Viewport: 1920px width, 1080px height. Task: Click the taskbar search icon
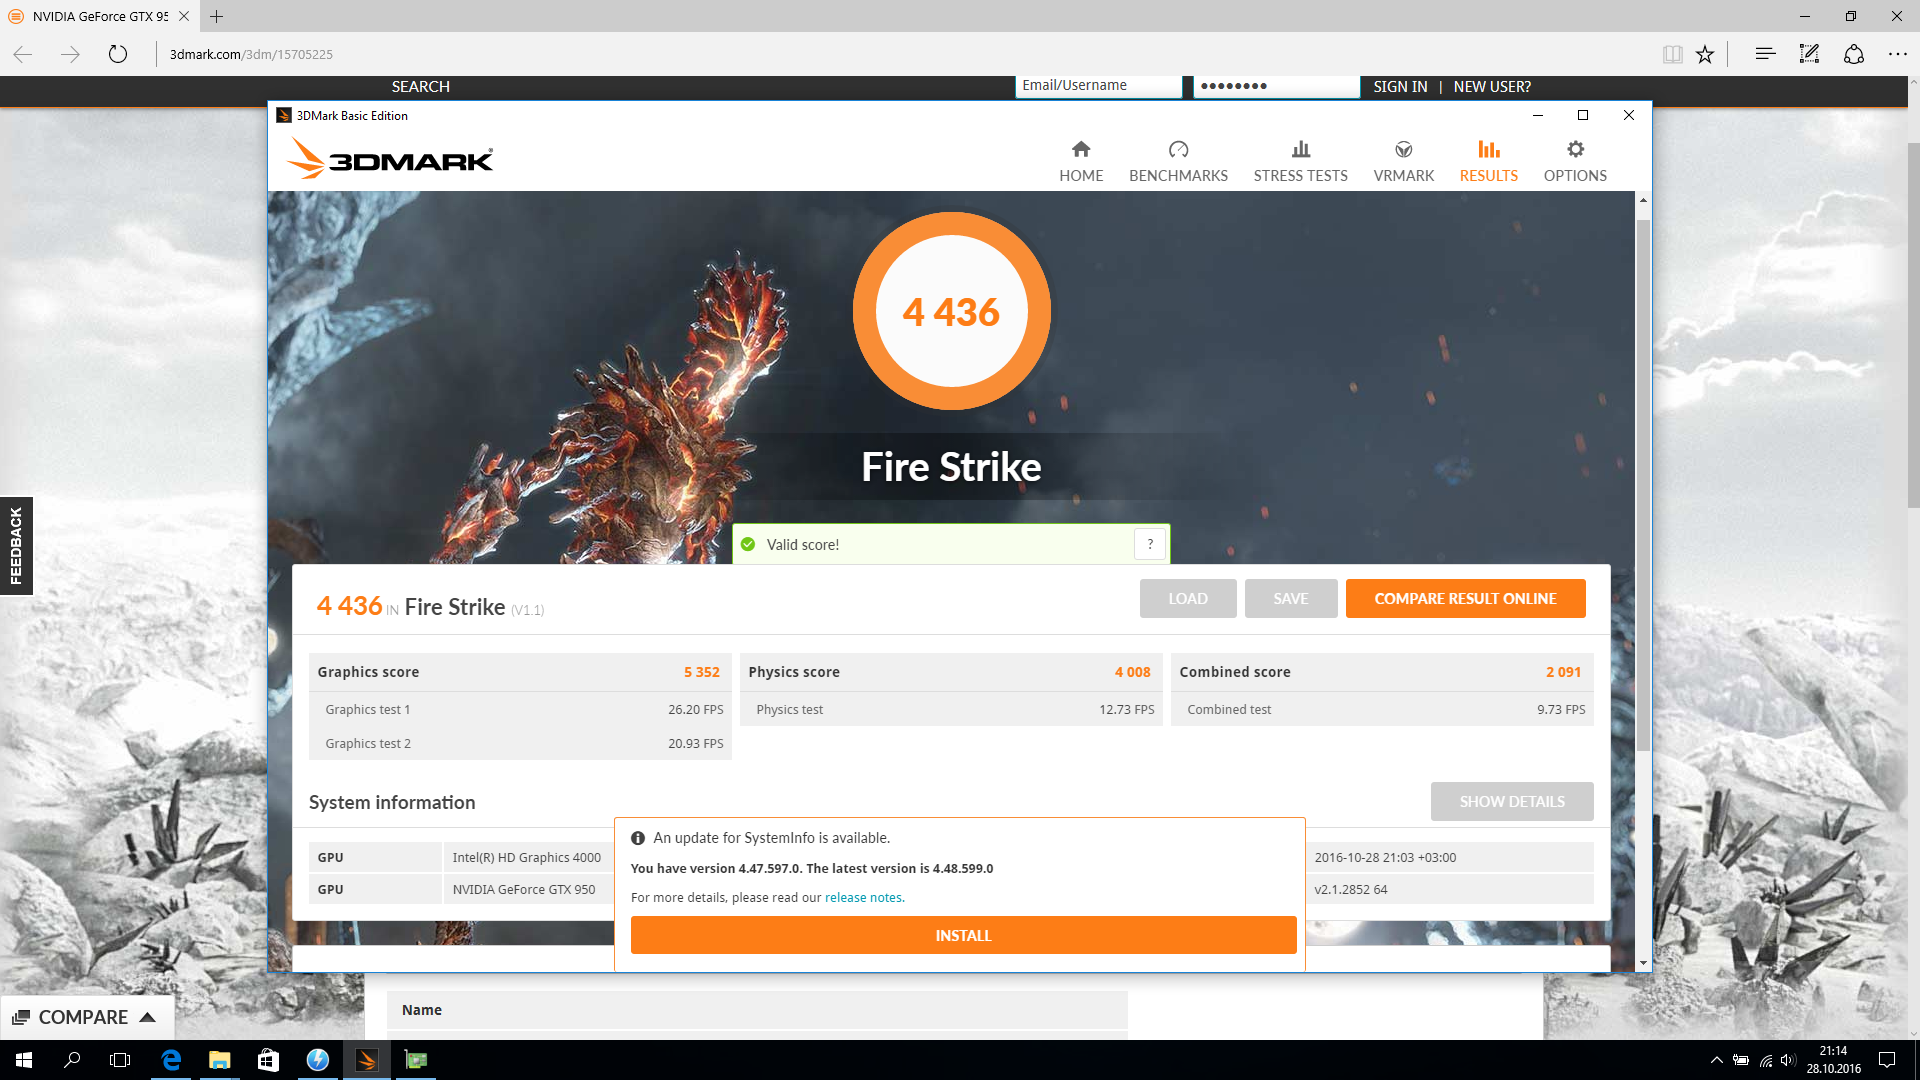tap(72, 1060)
